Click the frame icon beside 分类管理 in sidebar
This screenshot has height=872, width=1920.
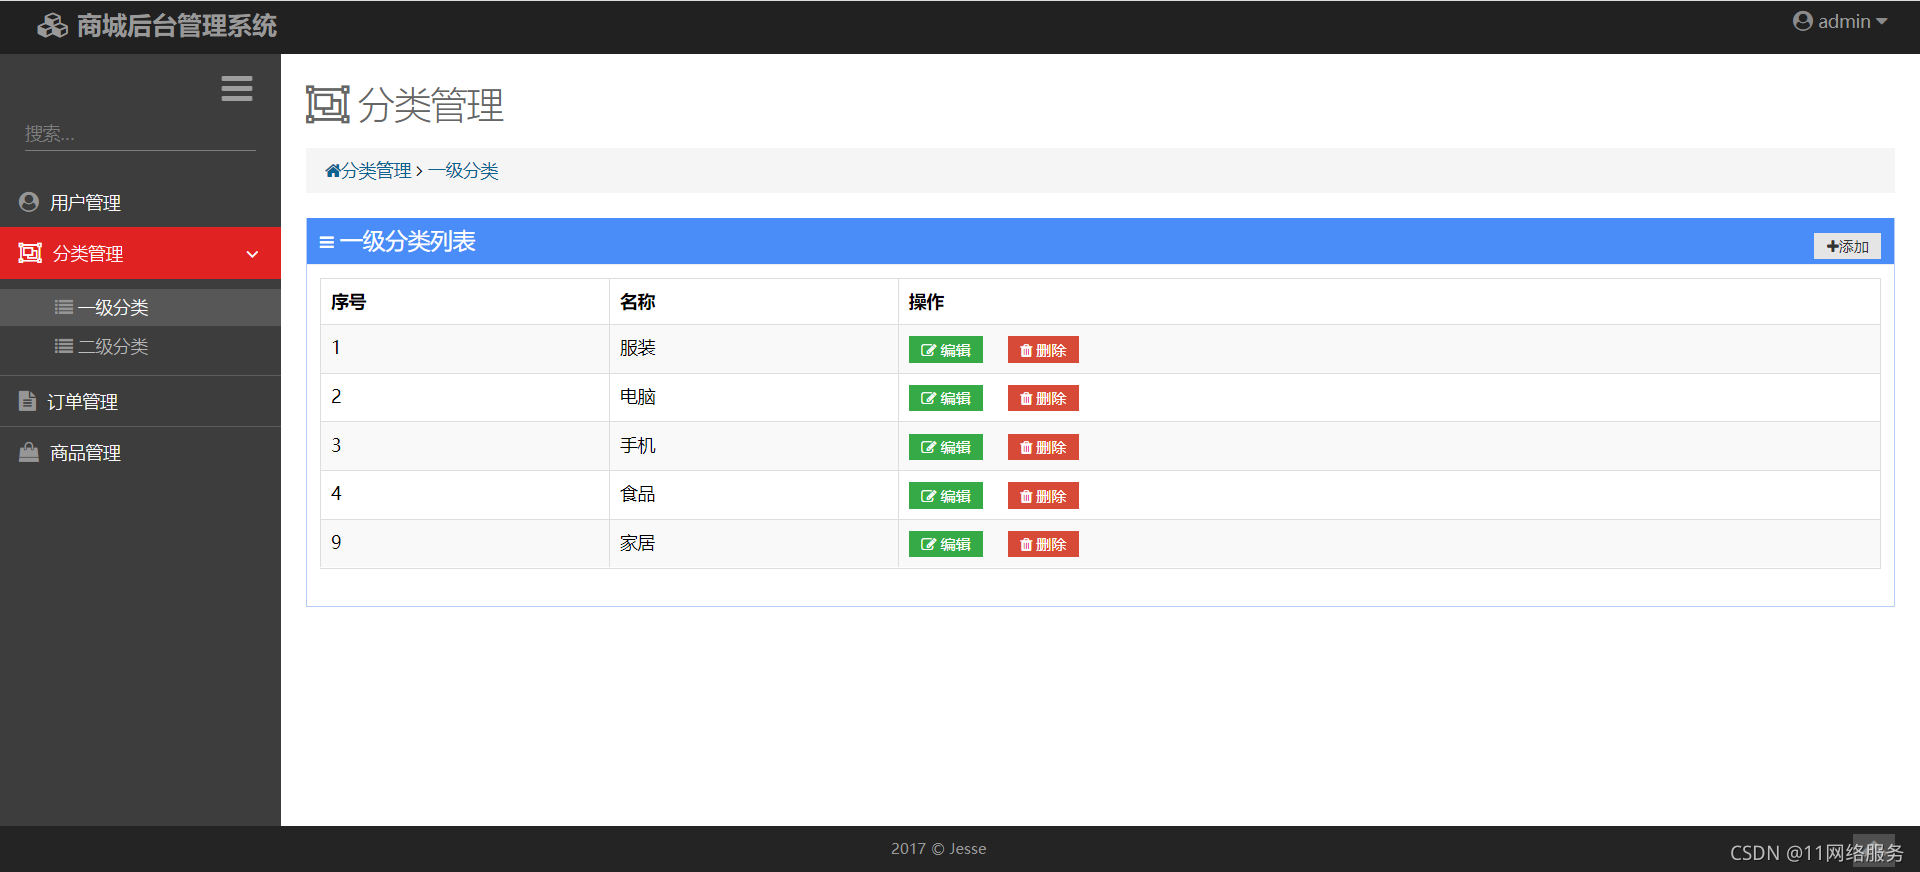[x=30, y=253]
